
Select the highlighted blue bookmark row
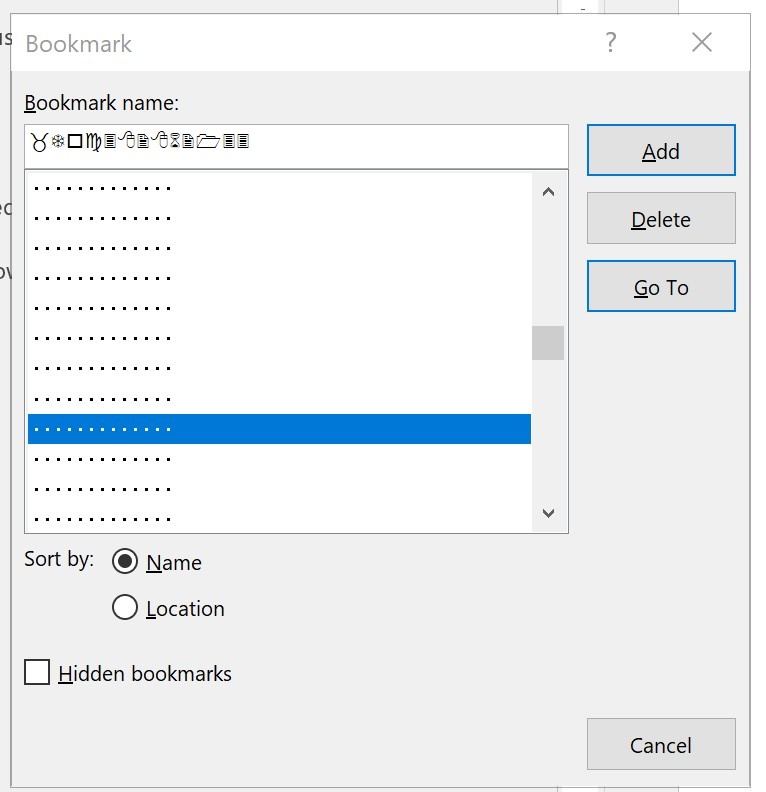(x=279, y=429)
